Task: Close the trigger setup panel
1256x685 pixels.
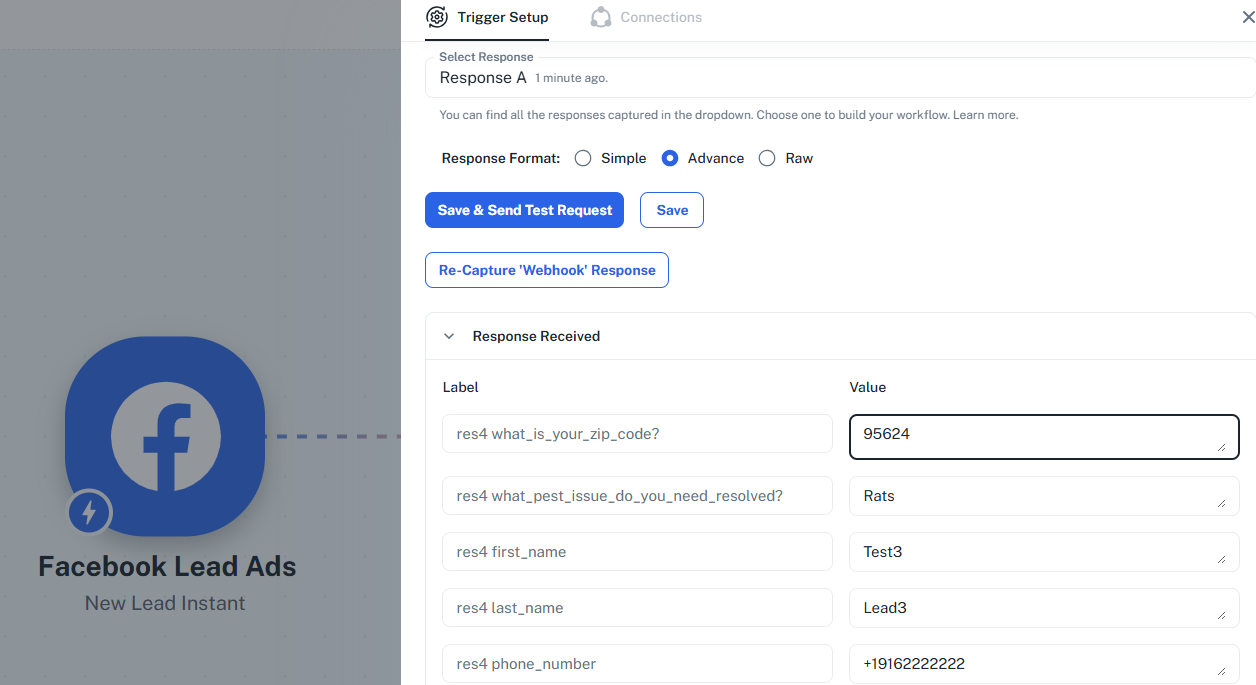Action: (1245, 17)
